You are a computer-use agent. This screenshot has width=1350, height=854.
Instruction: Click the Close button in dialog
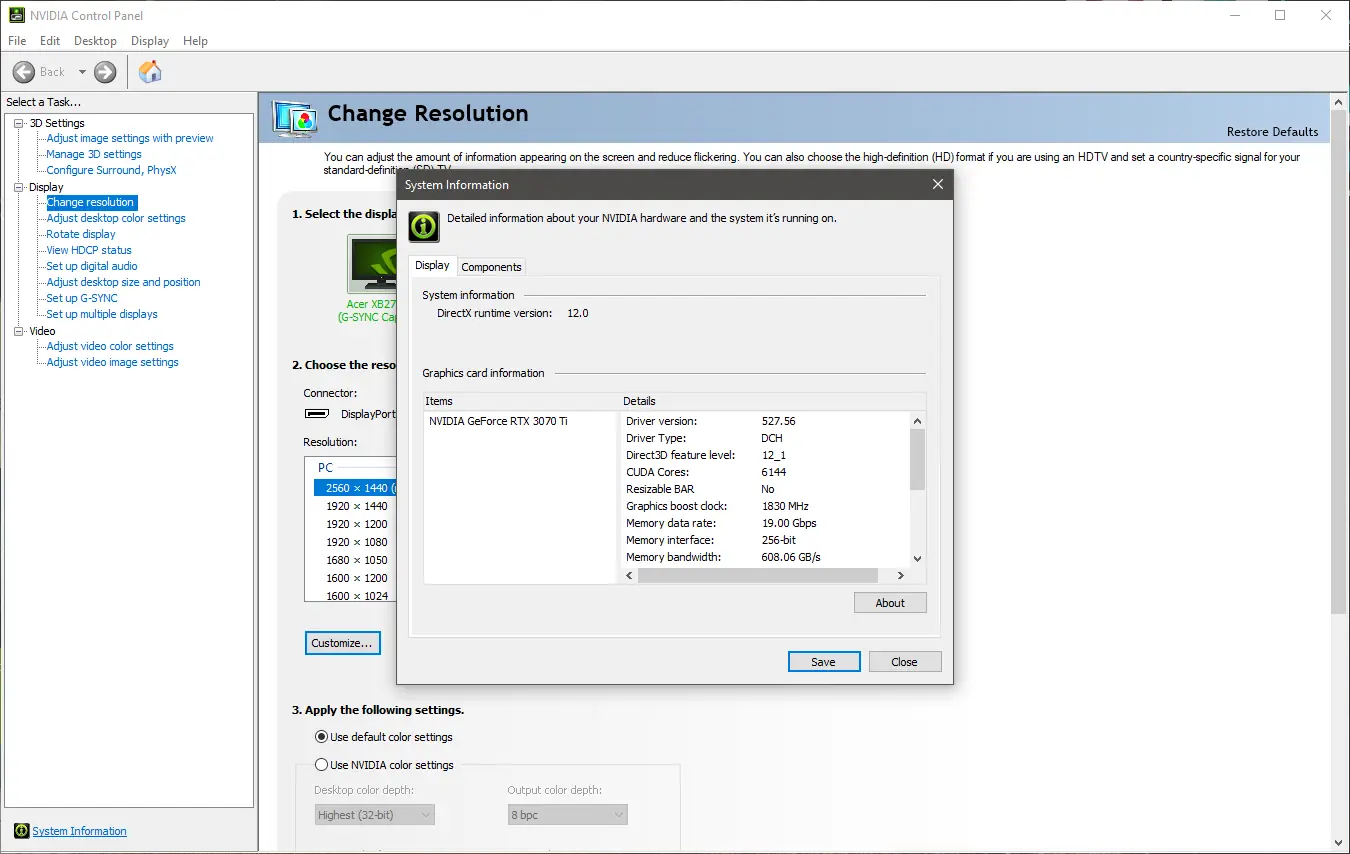tap(904, 662)
